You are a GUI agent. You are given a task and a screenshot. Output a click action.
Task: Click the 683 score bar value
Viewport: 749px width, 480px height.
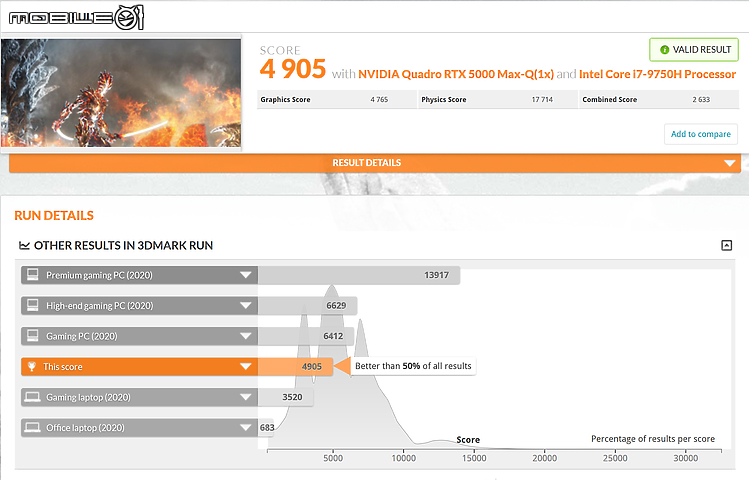pyautogui.click(x=267, y=427)
